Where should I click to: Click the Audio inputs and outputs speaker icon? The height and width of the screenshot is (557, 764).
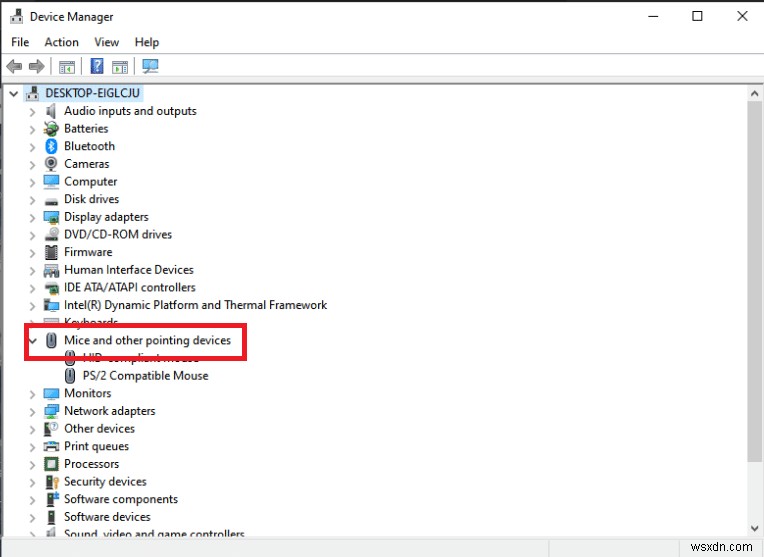51,111
